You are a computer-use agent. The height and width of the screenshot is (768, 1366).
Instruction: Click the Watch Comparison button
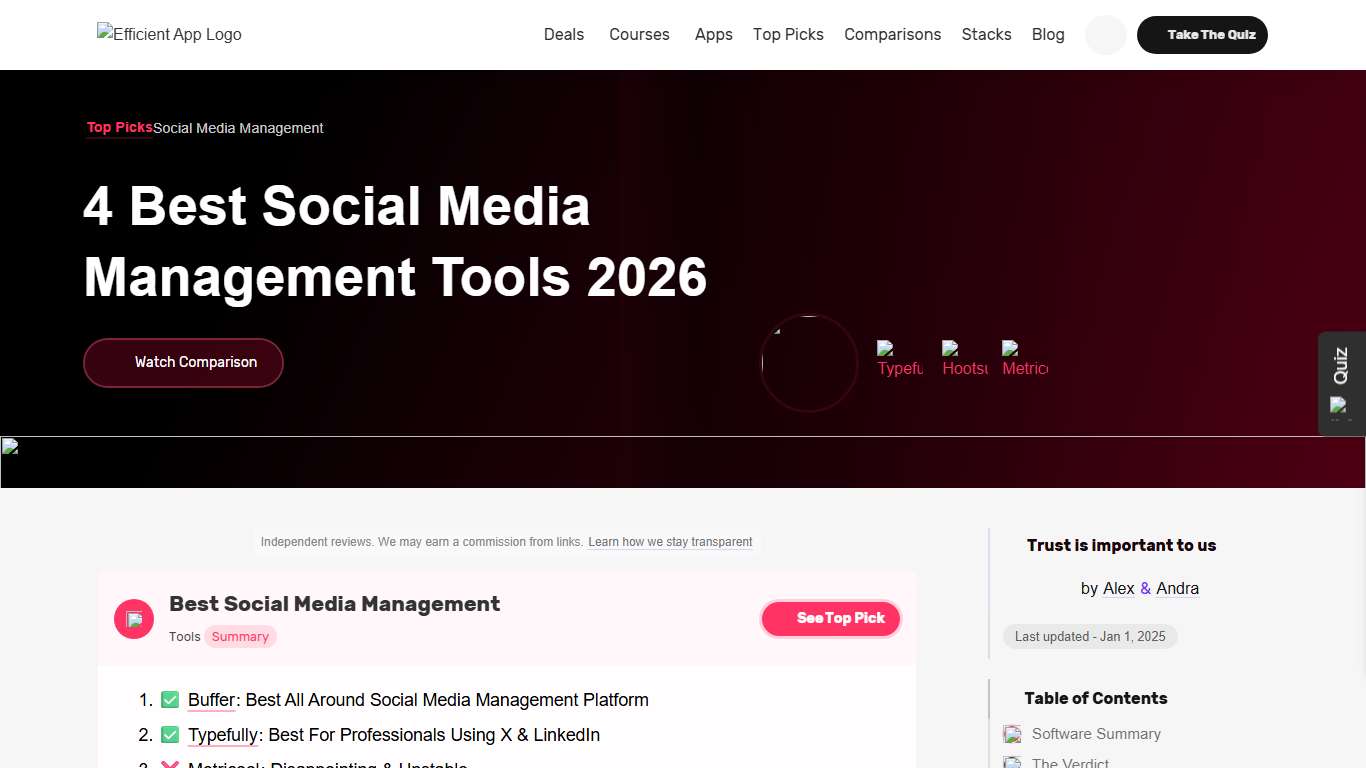tap(183, 362)
